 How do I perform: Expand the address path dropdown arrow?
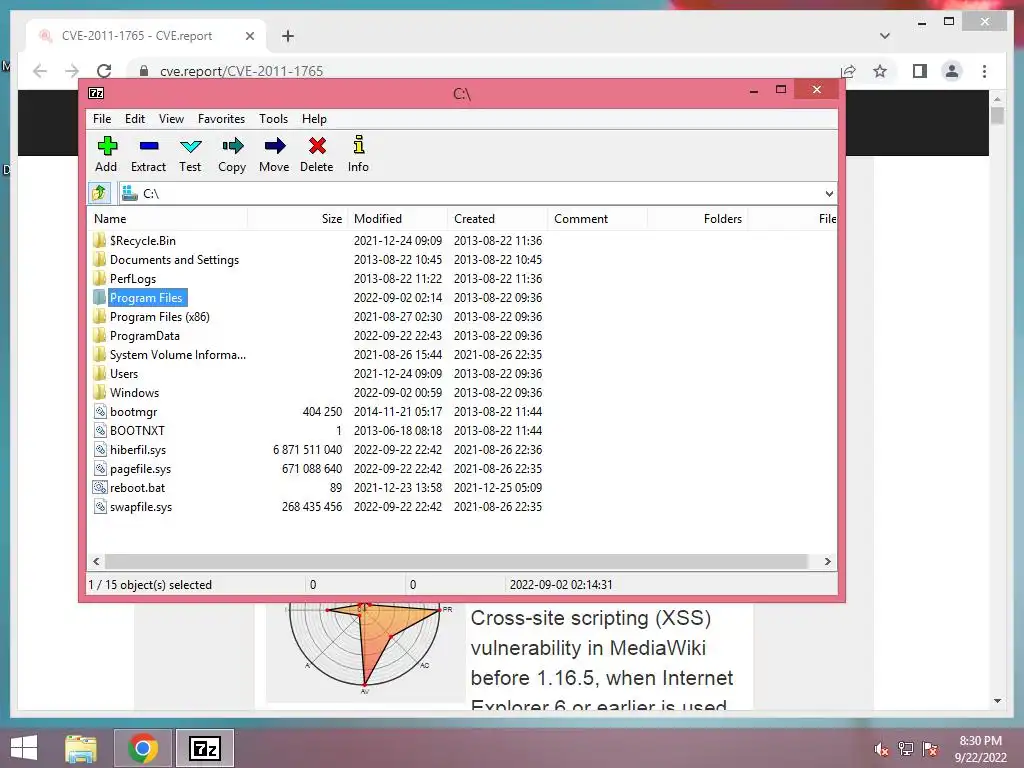pos(829,193)
